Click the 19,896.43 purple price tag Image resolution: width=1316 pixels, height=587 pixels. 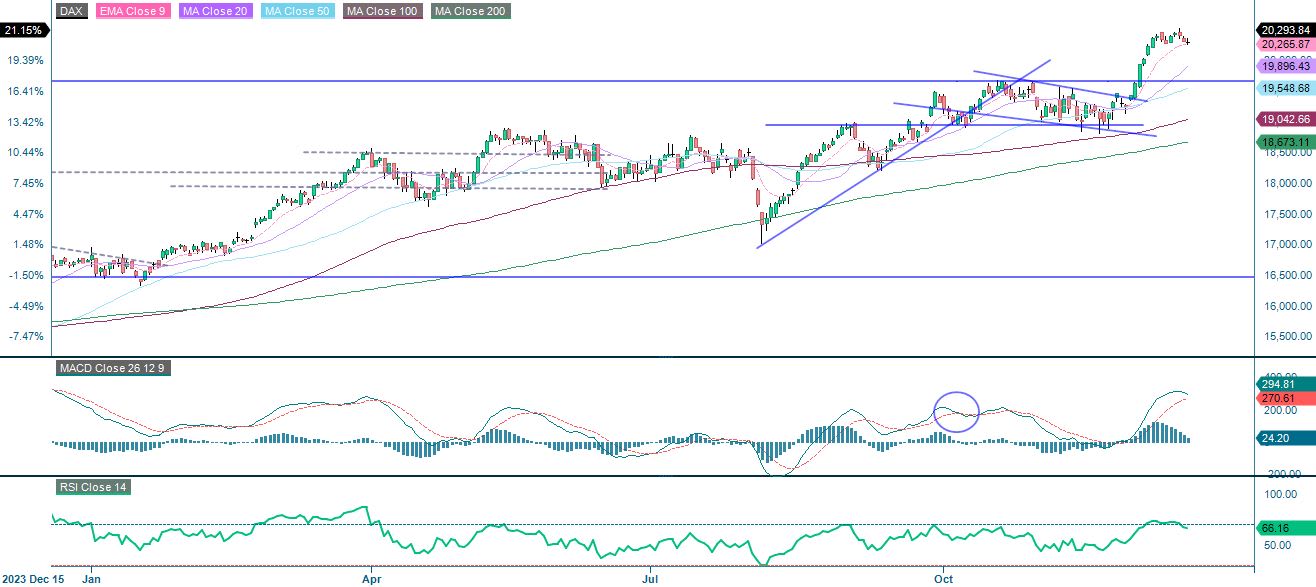[1284, 66]
